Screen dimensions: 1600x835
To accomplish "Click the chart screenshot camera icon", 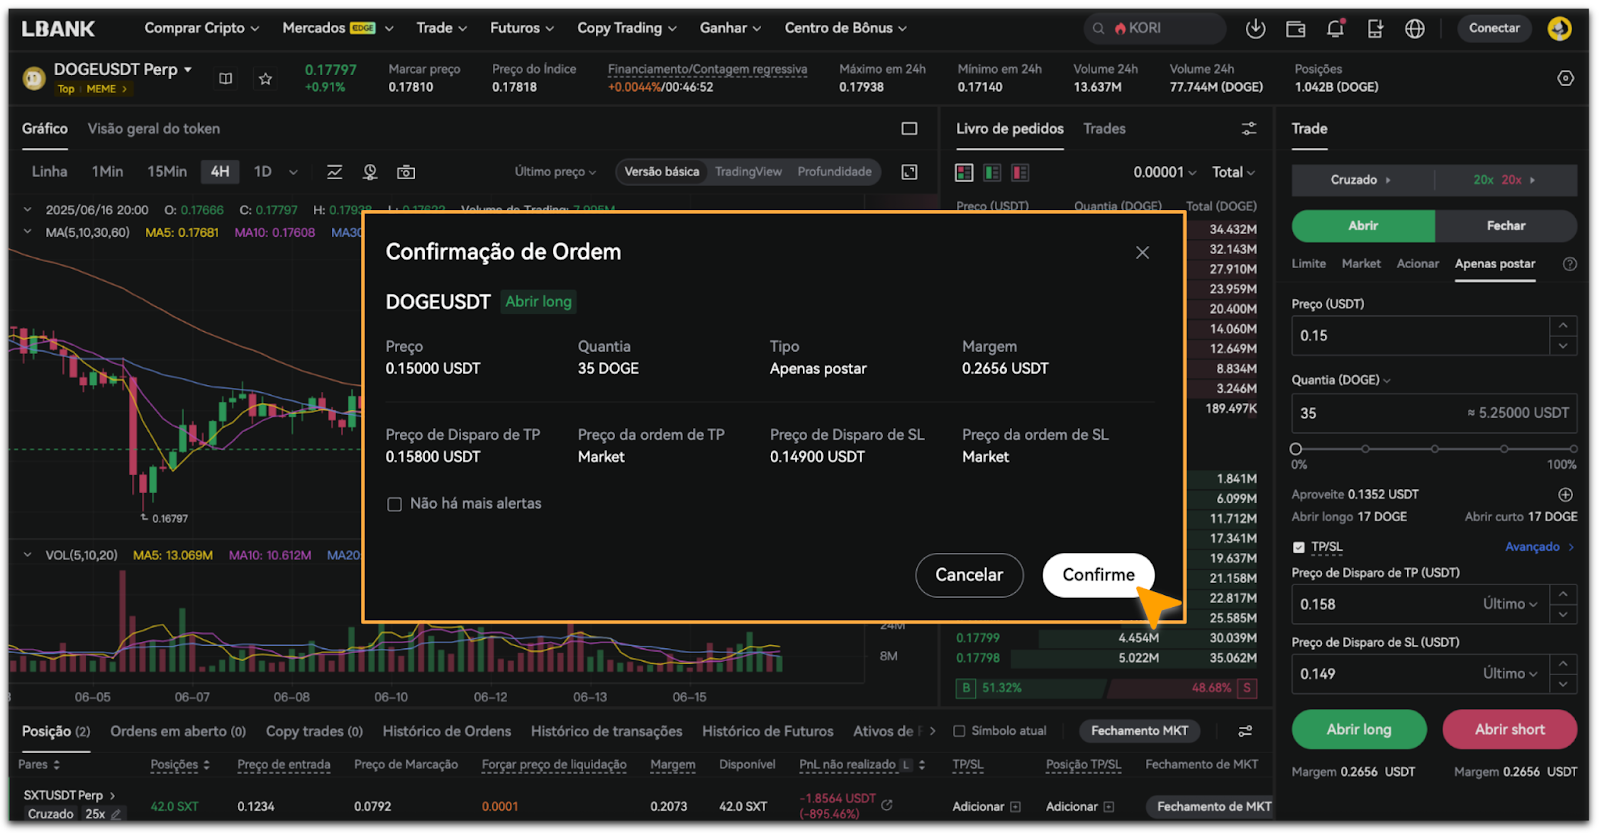I will tap(406, 172).
